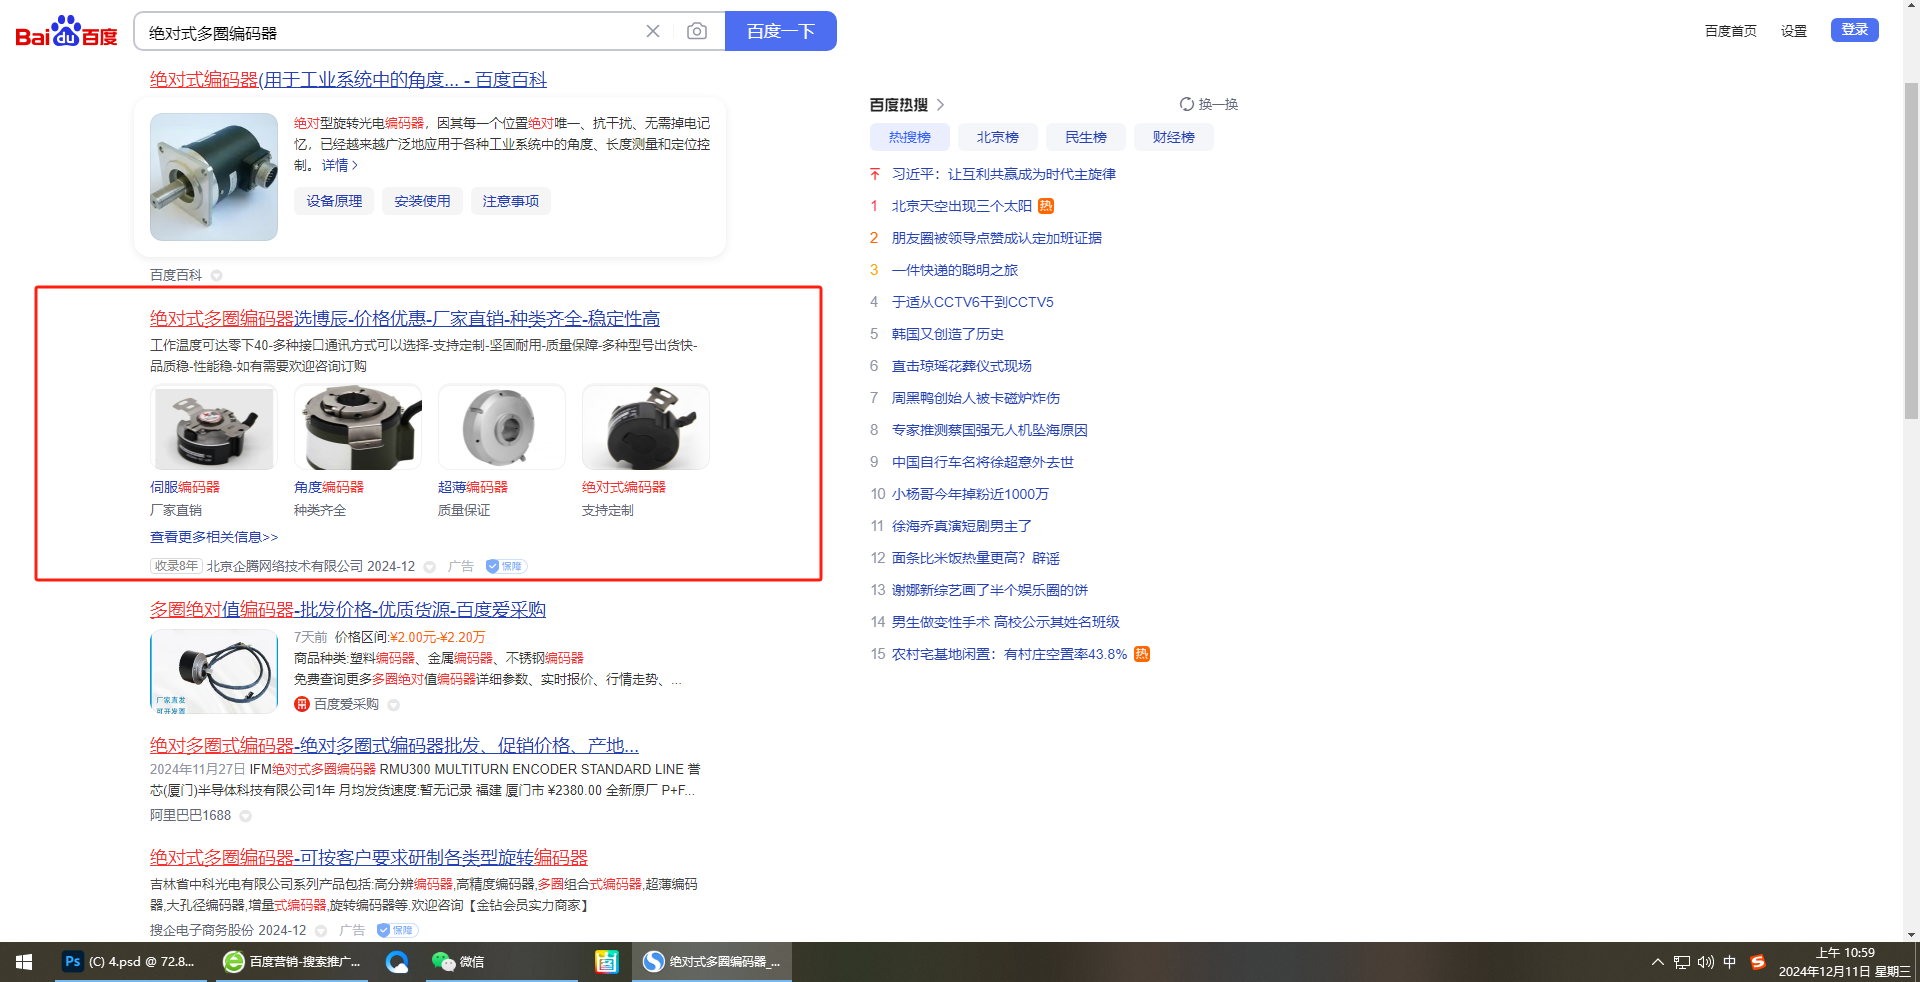The height and width of the screenshot is (982, 1920).
Task: Open the Windows Start menu
Action: [x=24, y=962]
